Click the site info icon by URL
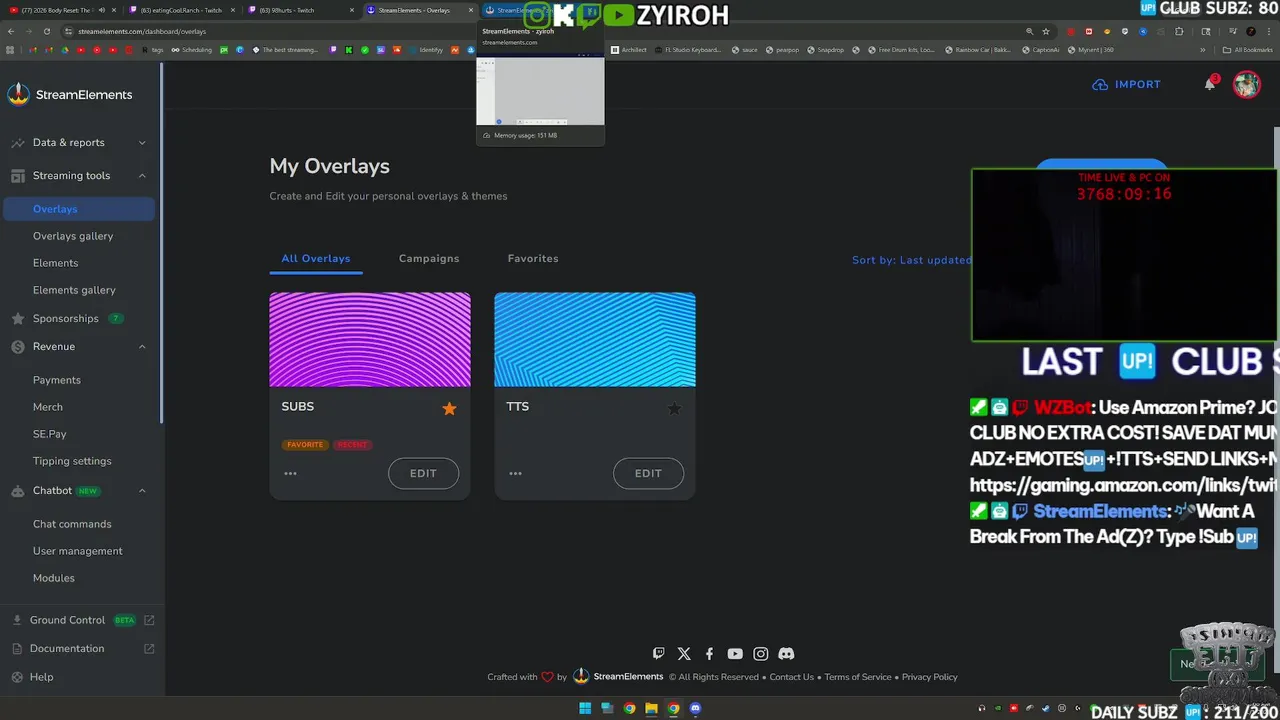Viewport: 1280px width, 720px height. click(68, 31)
